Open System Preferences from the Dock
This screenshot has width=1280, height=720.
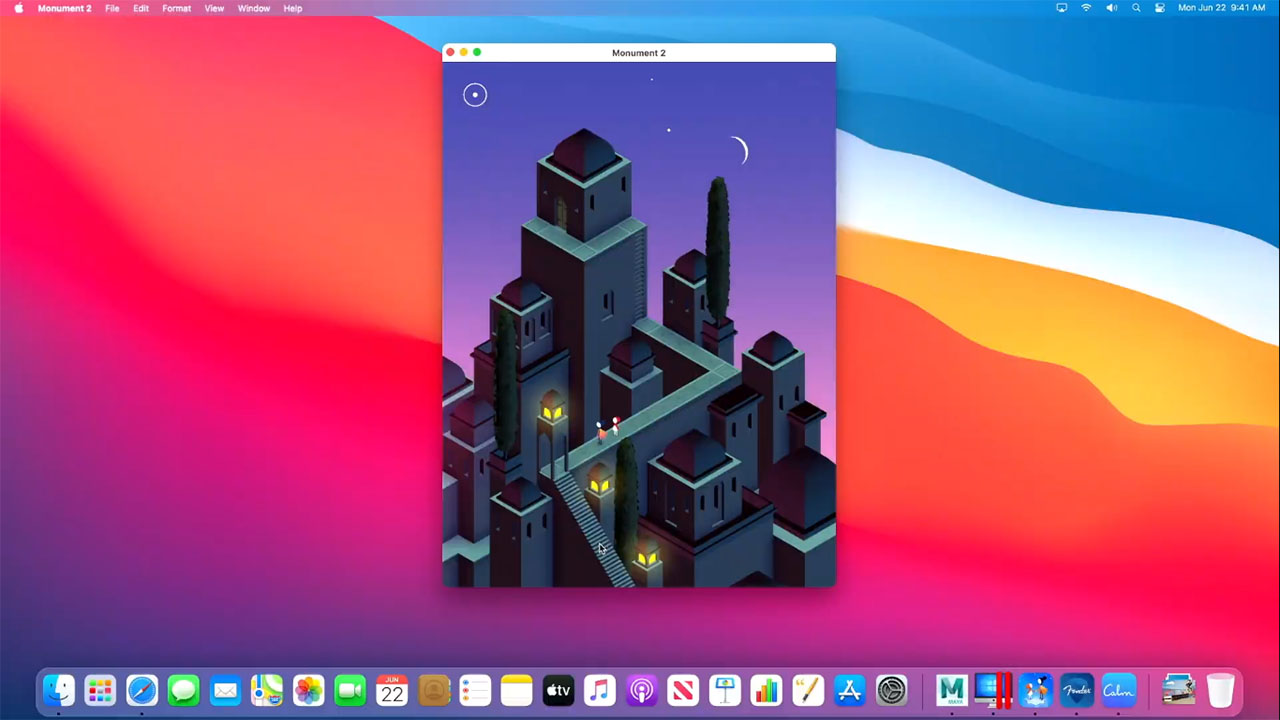(x=891, y=690)
